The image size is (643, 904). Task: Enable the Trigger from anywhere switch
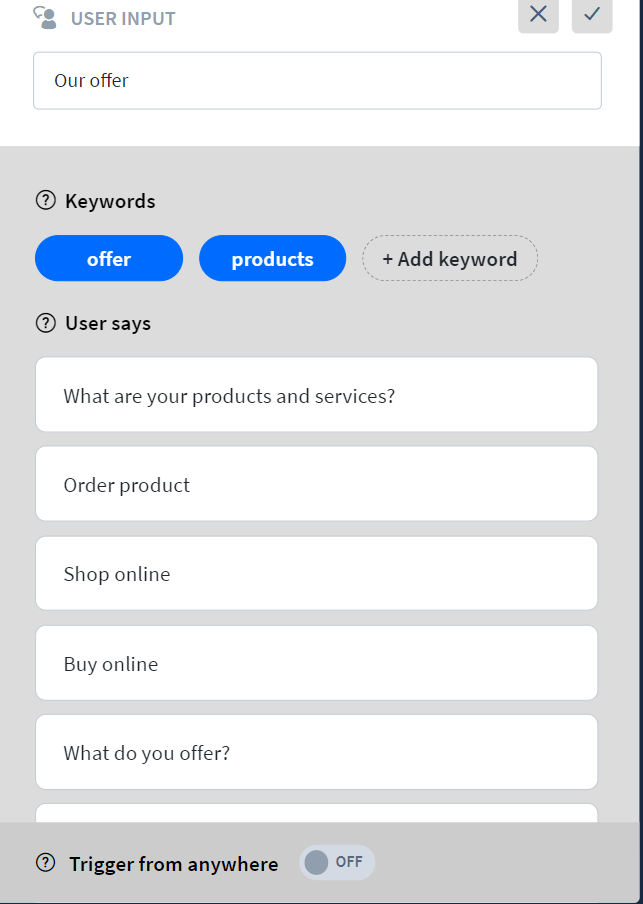point(337,862)
